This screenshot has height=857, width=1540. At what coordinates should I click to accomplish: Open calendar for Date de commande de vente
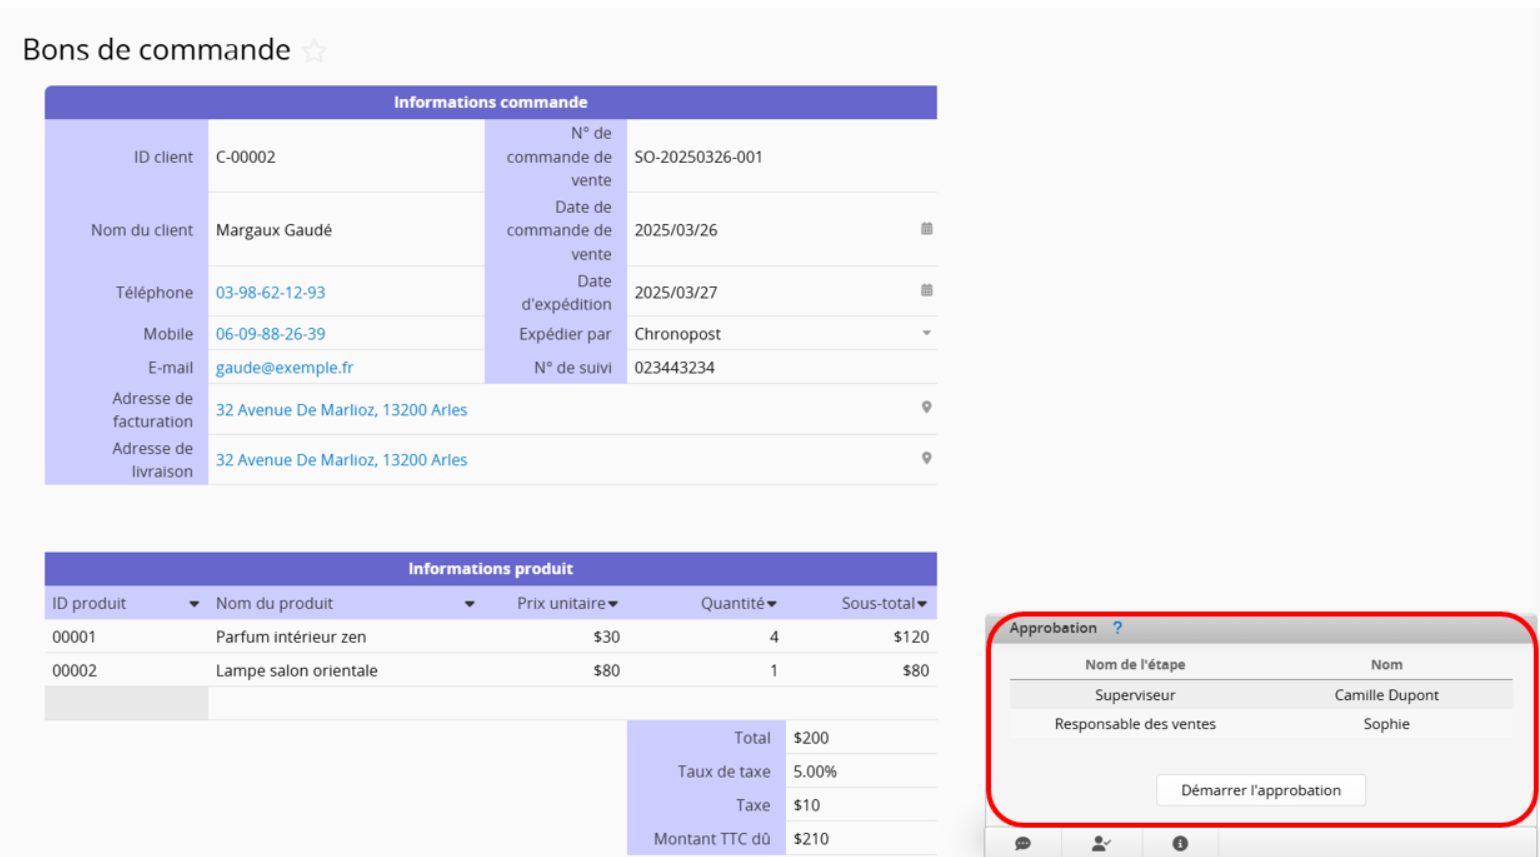pyautogui.click(x=926, y=229)
